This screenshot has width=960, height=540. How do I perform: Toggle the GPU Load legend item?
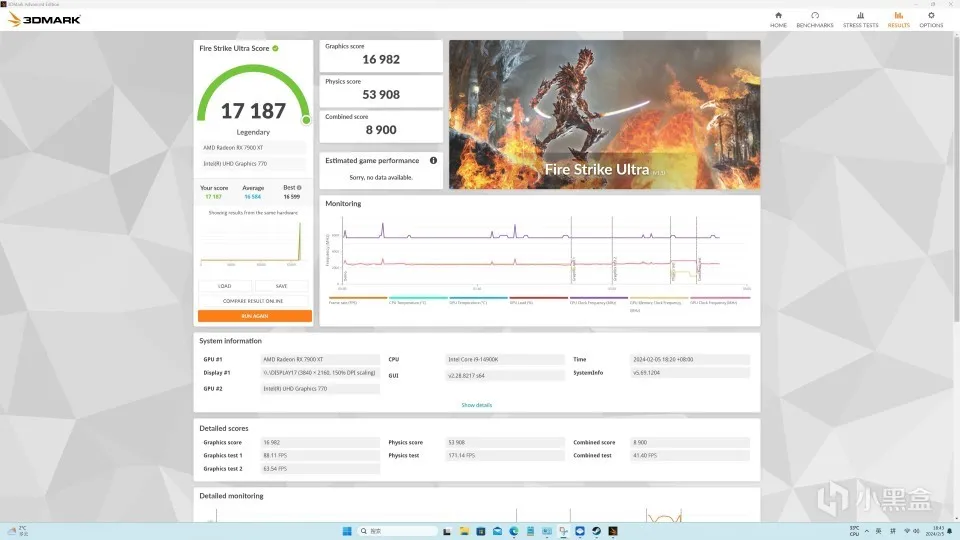(x=538, y=301)
